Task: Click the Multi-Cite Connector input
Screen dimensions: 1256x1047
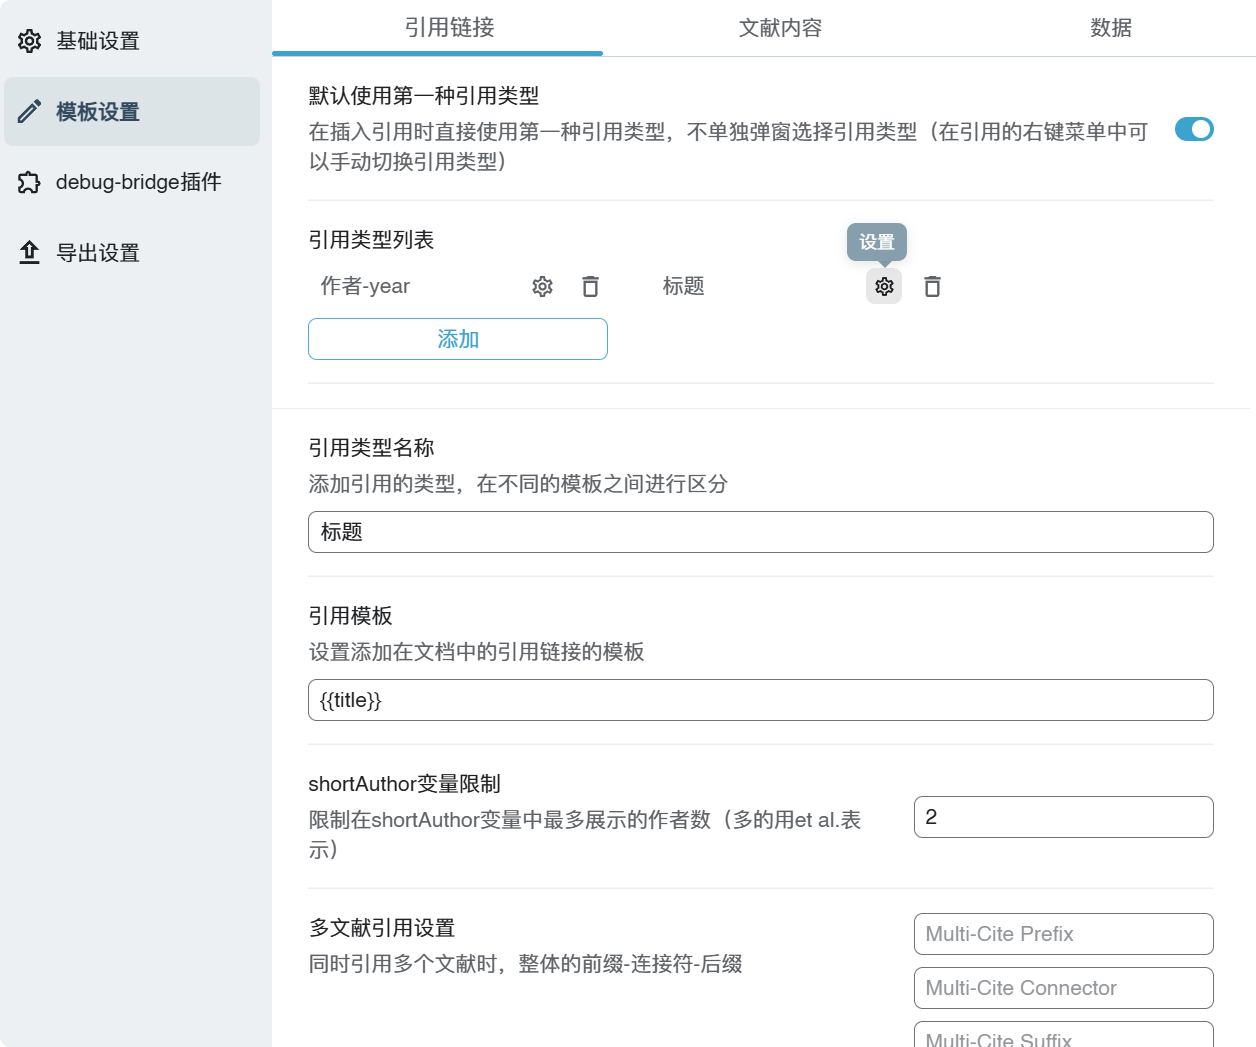Action: pos(1063,988)
